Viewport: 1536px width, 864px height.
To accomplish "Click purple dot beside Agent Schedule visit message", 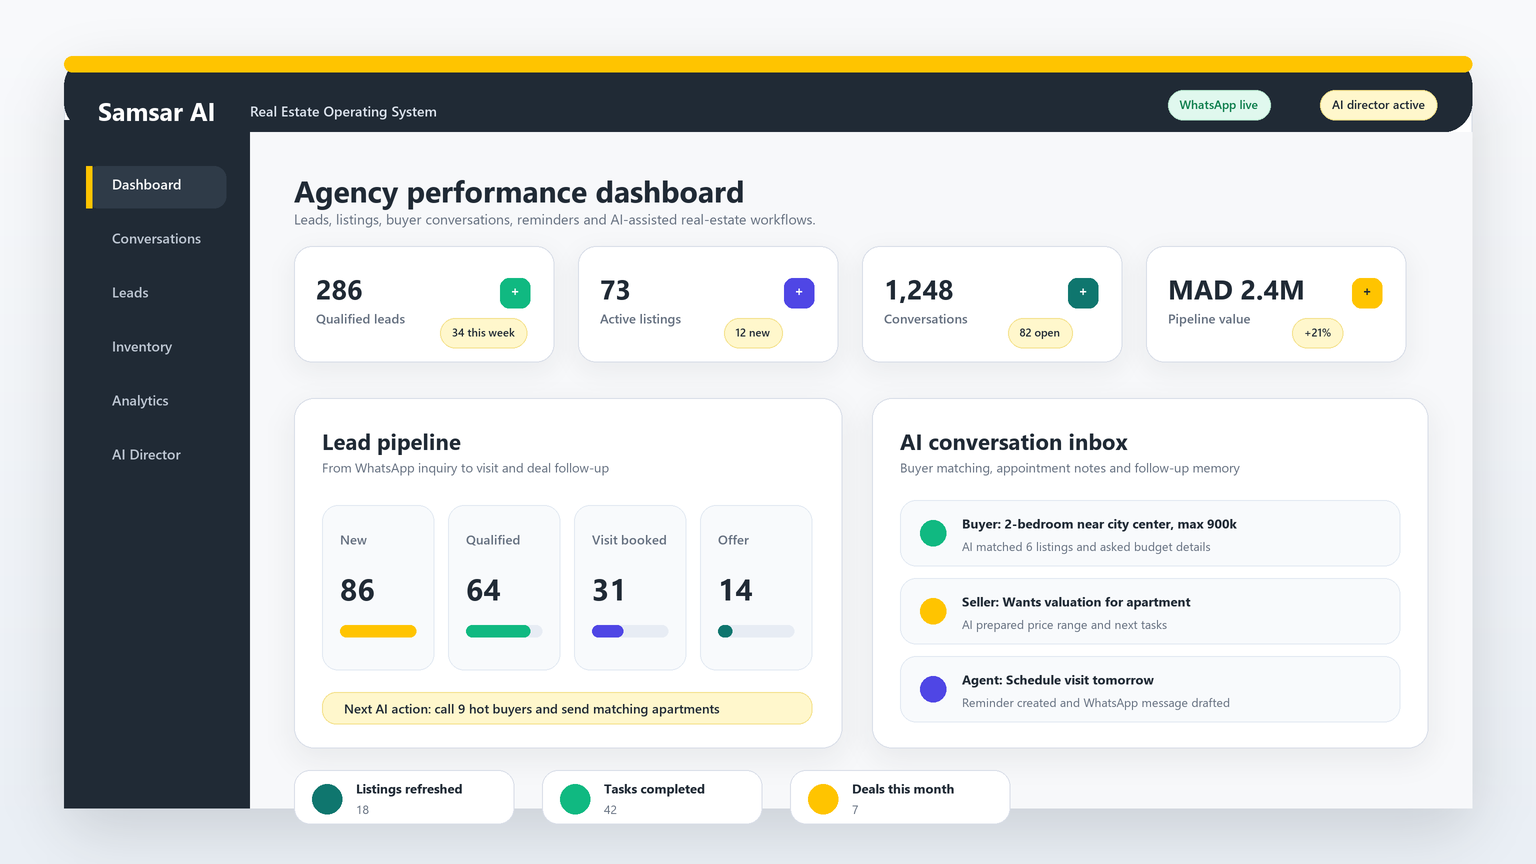I will point(933,689).
